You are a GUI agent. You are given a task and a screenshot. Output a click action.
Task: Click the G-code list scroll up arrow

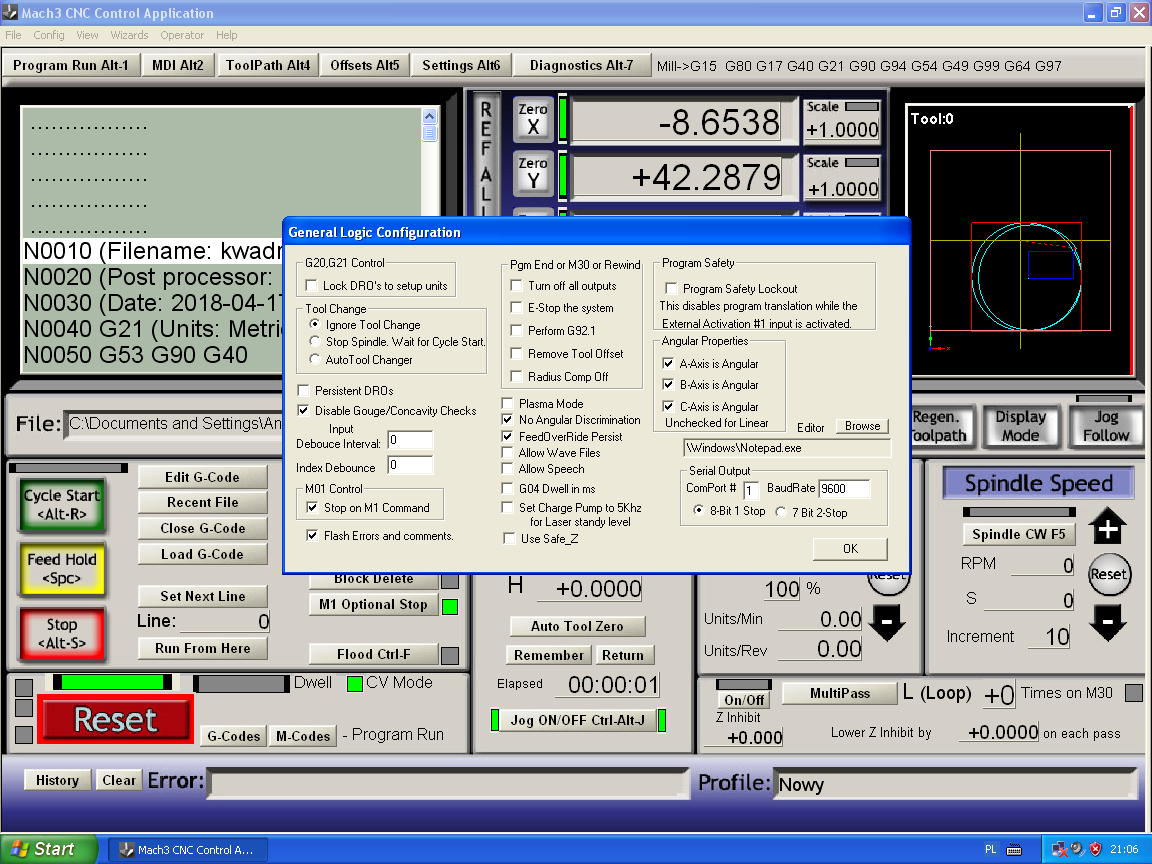click(429, 116)
